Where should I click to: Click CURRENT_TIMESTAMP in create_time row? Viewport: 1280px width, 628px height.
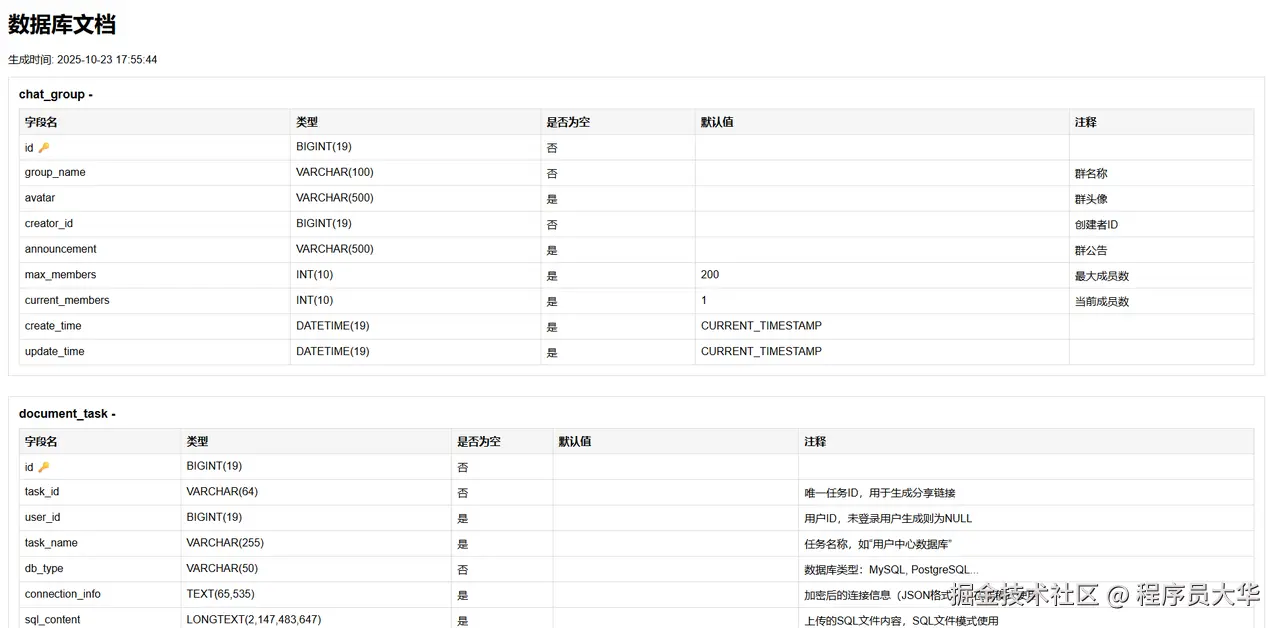(x=762, y=326)
